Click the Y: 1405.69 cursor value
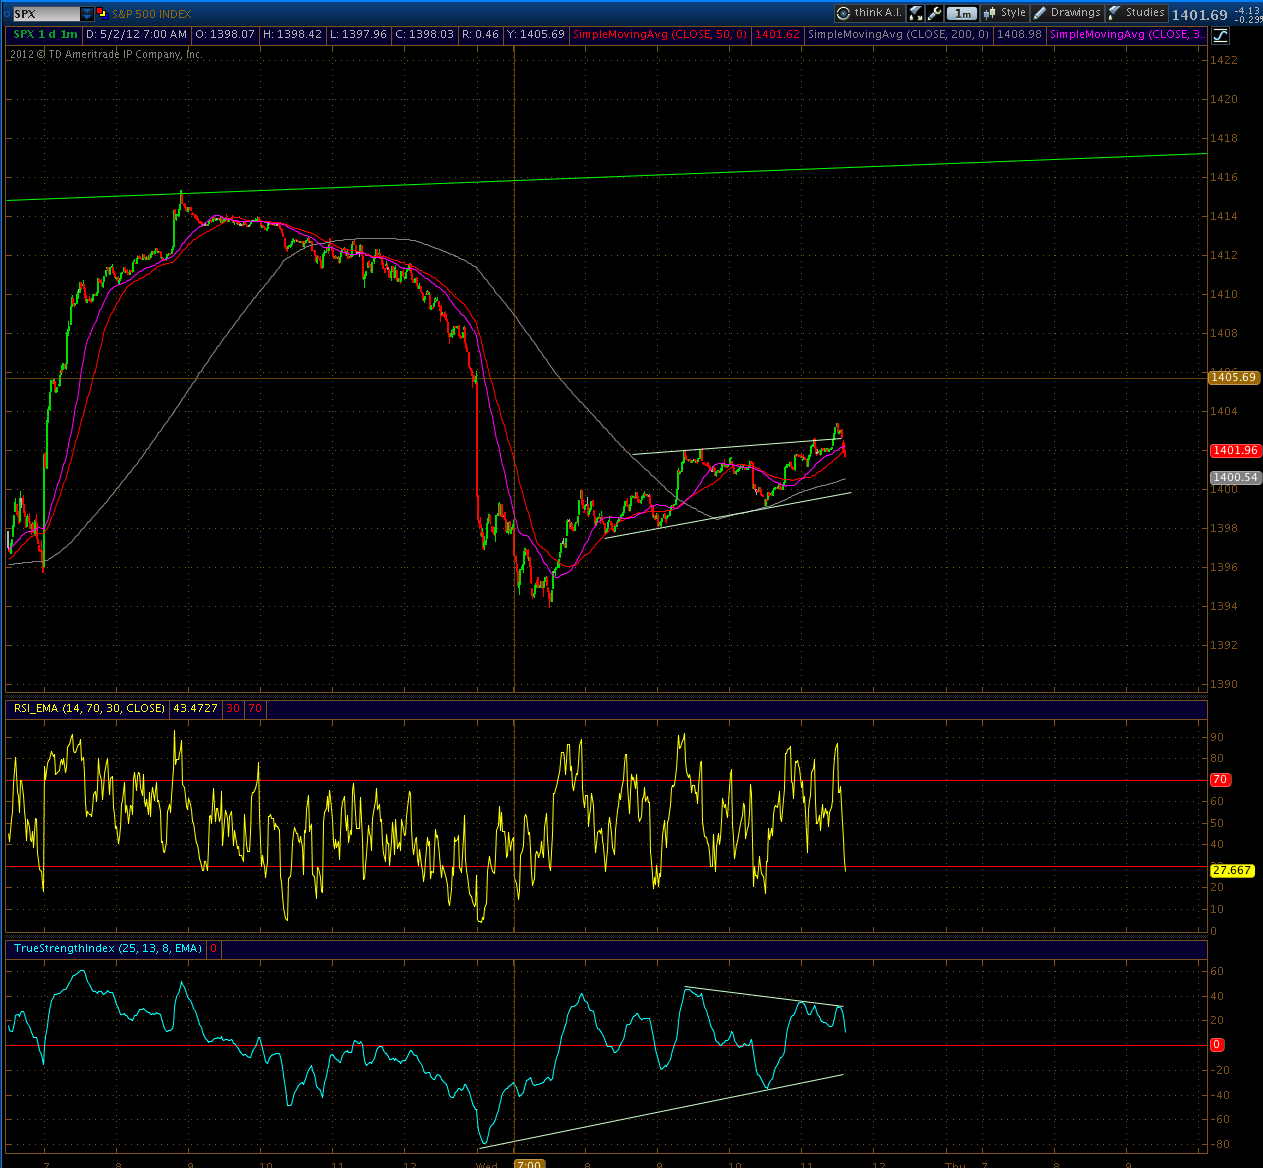This screenshot has width=1263, height=1168. (537, 34)
